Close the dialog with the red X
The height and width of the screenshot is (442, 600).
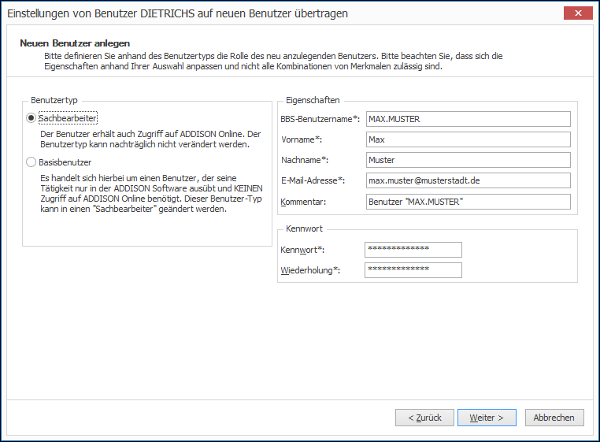[578, 13]
